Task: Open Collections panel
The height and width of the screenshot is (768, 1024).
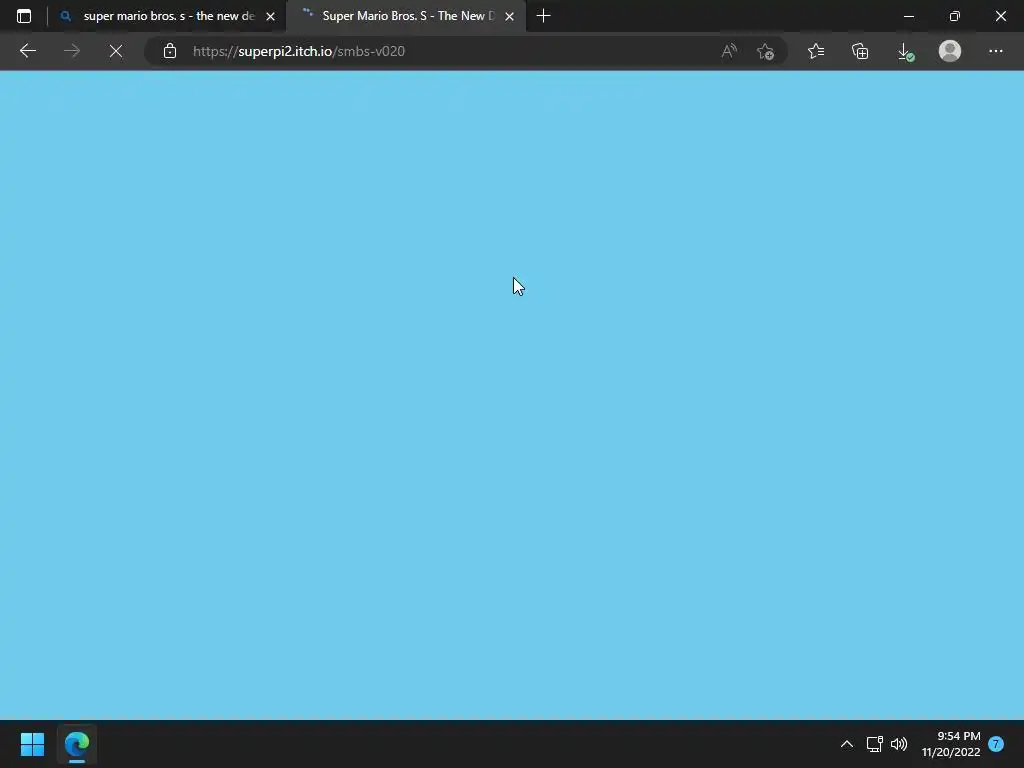Action: click(x=860, y=51)
